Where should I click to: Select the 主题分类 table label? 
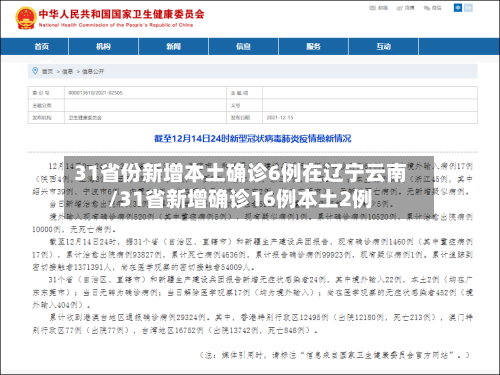(x=42, y=105)
